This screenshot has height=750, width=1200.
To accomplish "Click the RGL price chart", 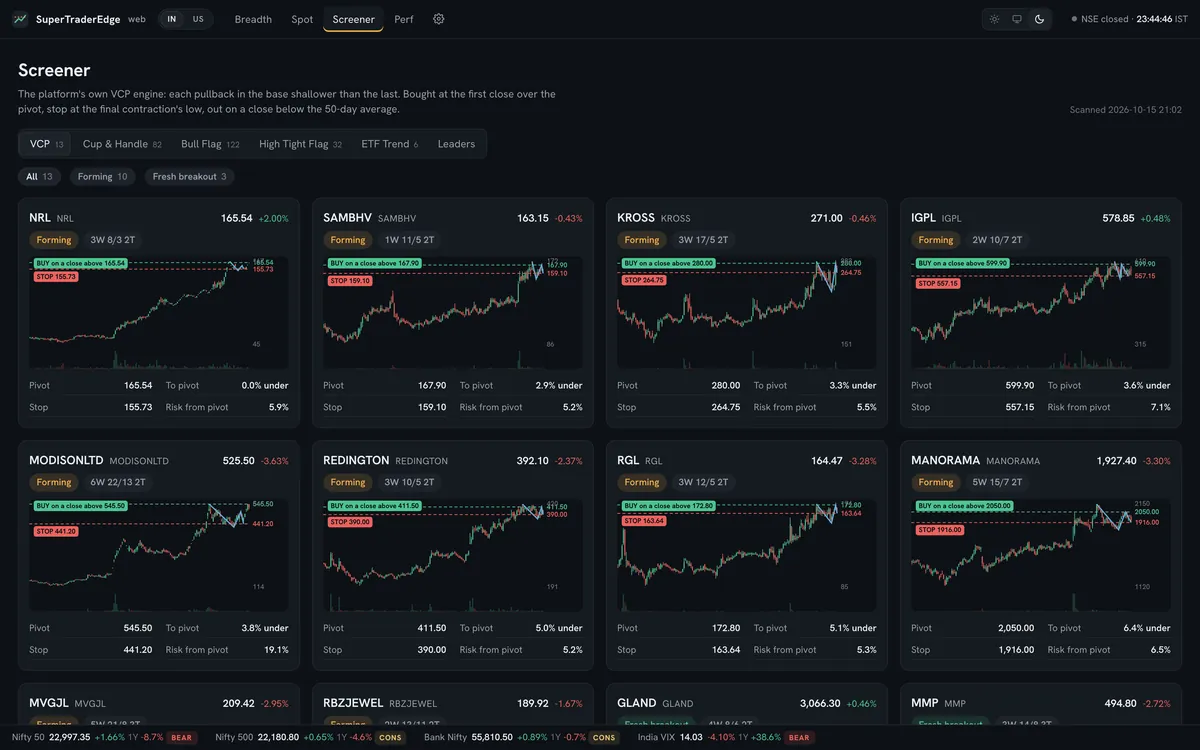I will (x=747, y=555).
